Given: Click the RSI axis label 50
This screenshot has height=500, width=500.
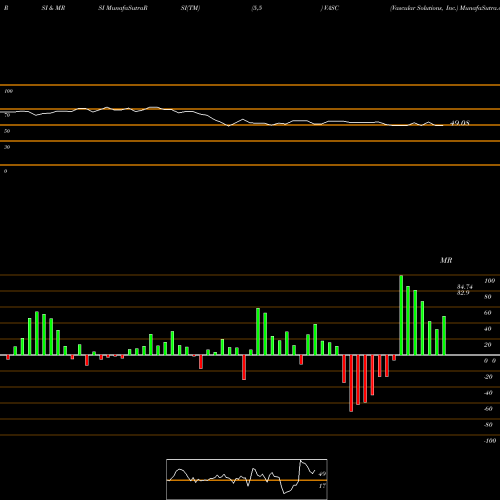Looking at the screenshot, I should pos(7,131).
